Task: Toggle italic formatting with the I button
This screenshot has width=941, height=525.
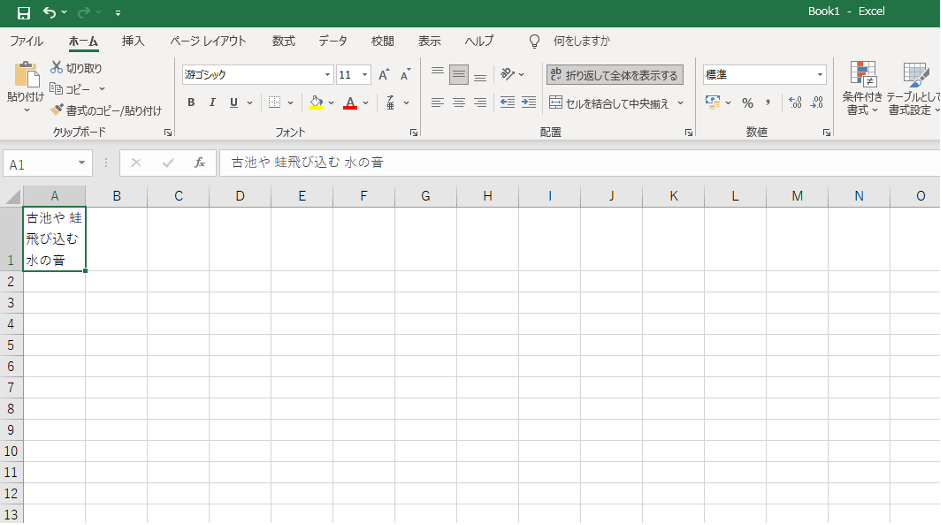Action: (x=212, y=103)
